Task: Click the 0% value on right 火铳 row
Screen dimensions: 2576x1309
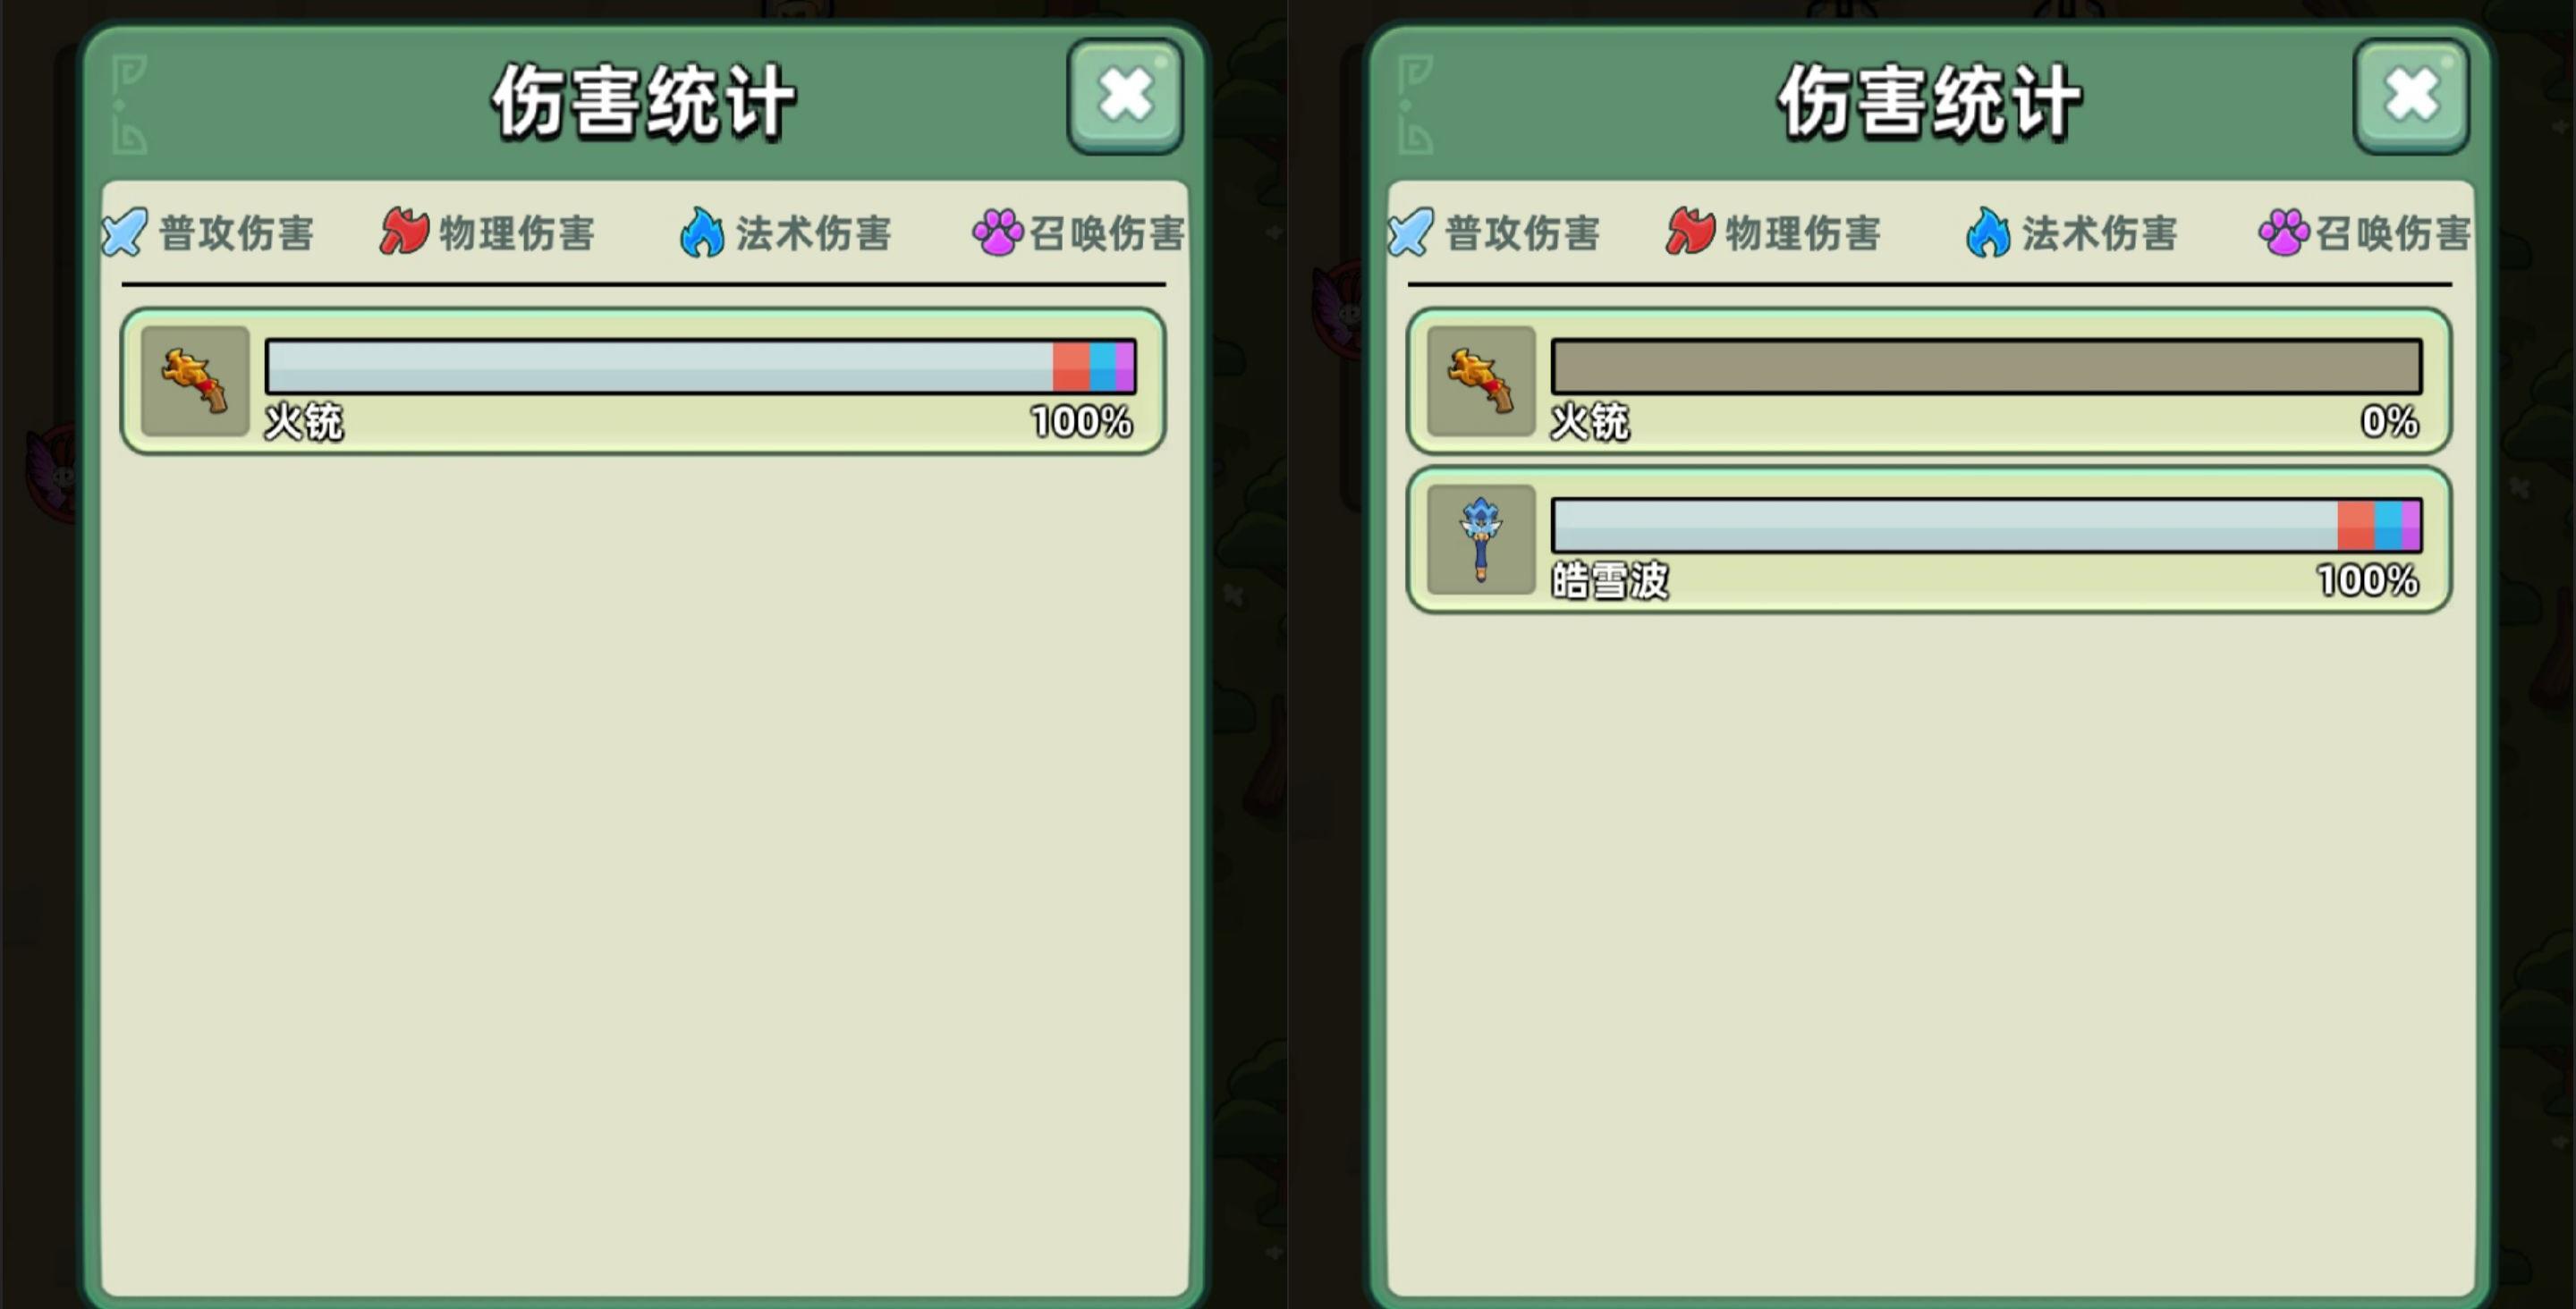Action: click(x=2390, y=421)
